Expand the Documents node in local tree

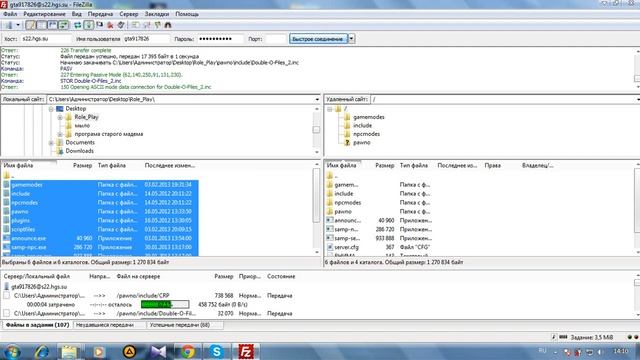pyautogui.click(x=51, y=143)
